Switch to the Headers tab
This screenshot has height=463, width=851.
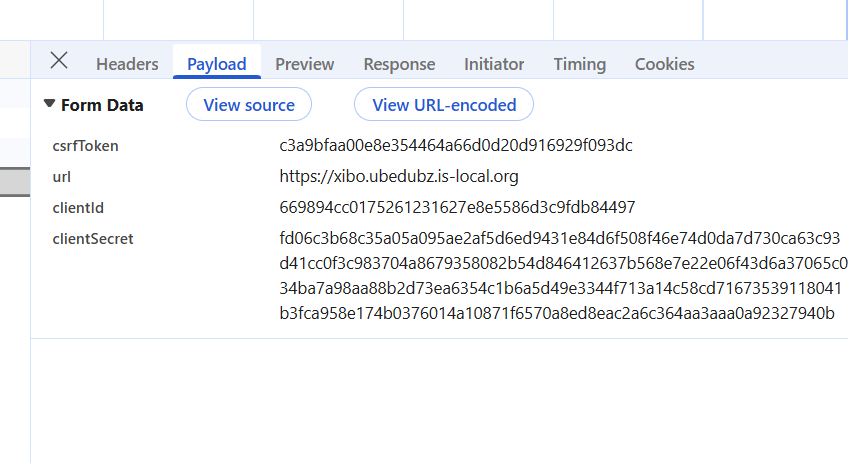pos(127,64)
